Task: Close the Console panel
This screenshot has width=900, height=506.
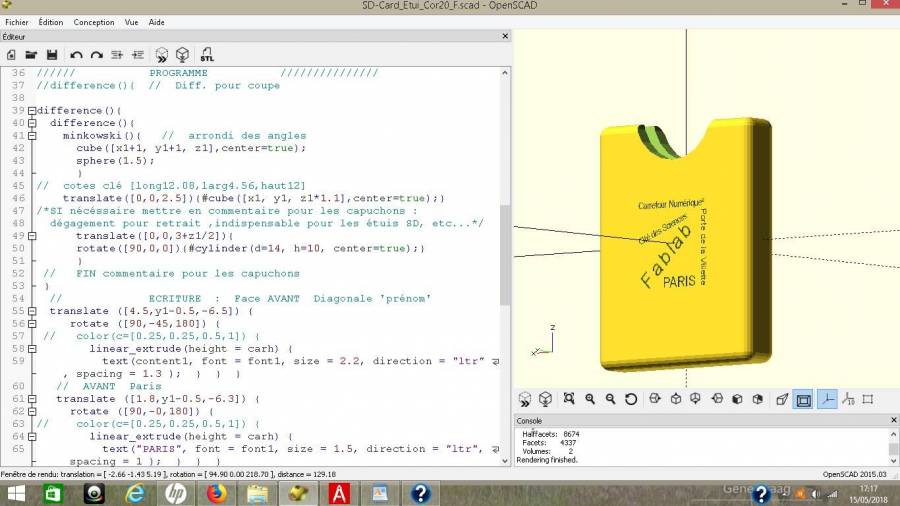Action: (893, 421)
